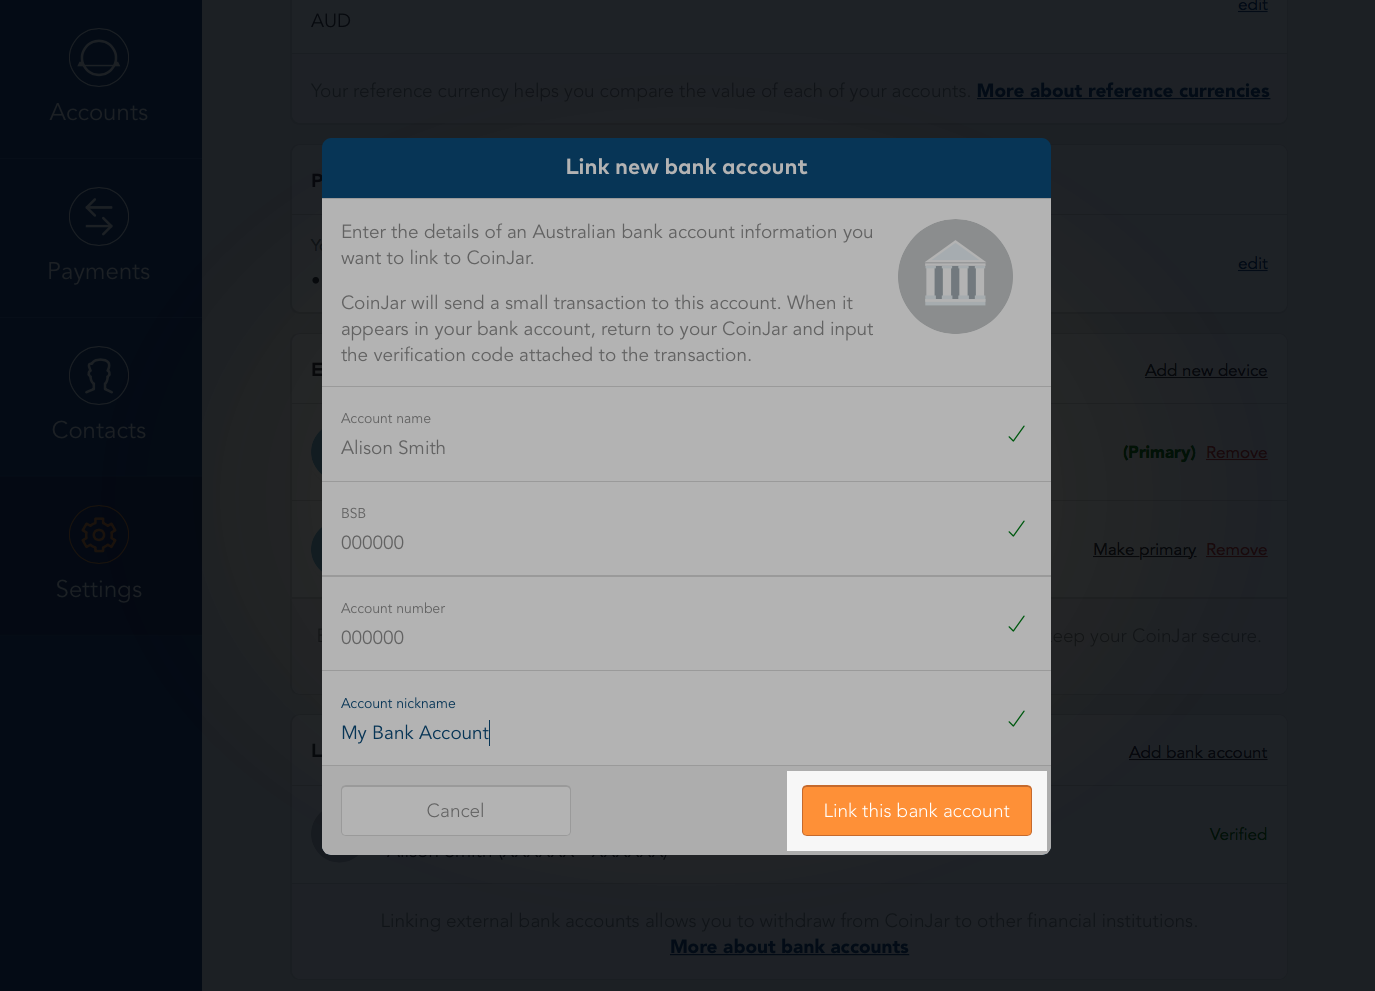This screenshot has height=991, width=1375.
Task: Open More about reference currencies link
Action: [1123, 91]
